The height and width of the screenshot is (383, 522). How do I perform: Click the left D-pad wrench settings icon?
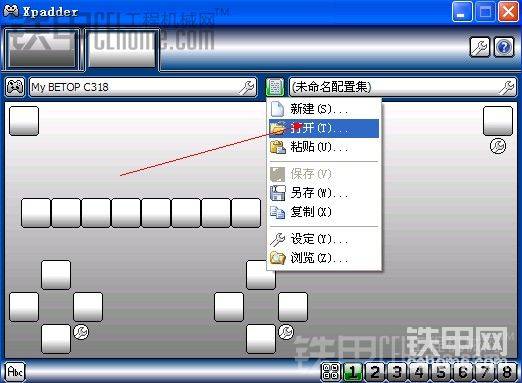(81, 332)
